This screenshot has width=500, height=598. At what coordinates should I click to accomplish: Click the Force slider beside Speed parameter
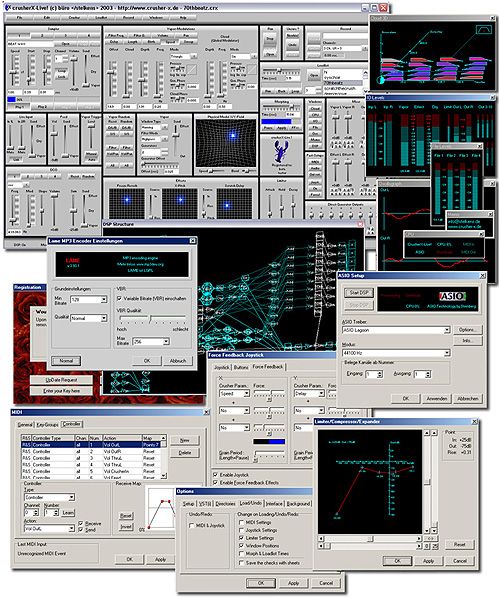pyautogui.click(x=269, y=394)
